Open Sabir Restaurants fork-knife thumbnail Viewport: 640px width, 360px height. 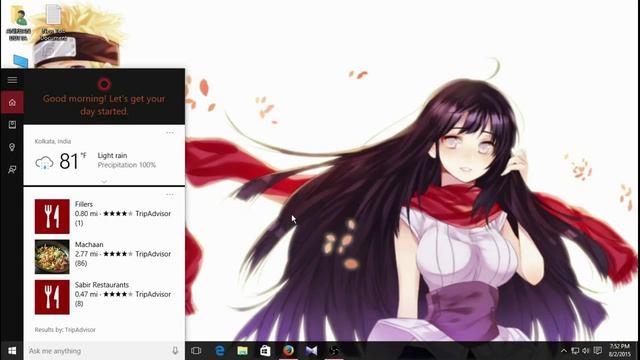click(52, 297)
